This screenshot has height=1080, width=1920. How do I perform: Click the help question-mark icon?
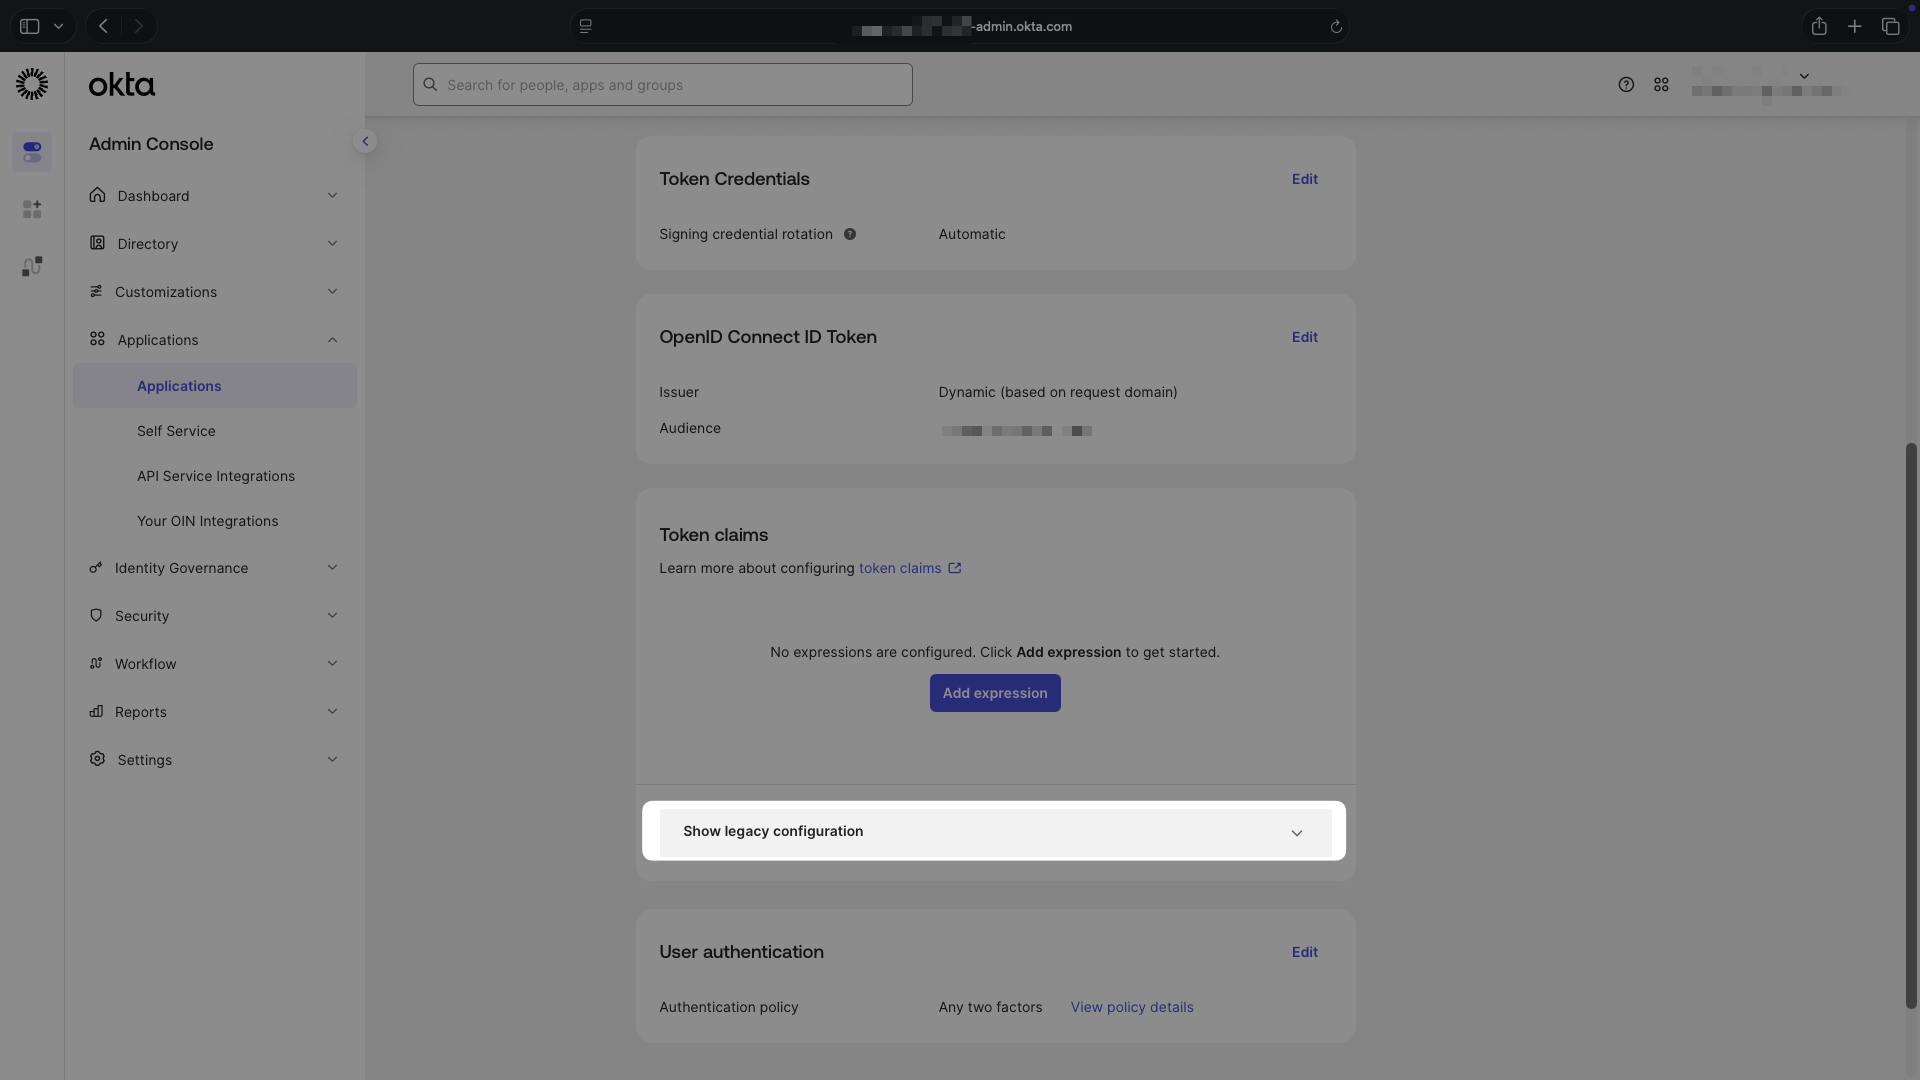click(x=1626, y=84)
